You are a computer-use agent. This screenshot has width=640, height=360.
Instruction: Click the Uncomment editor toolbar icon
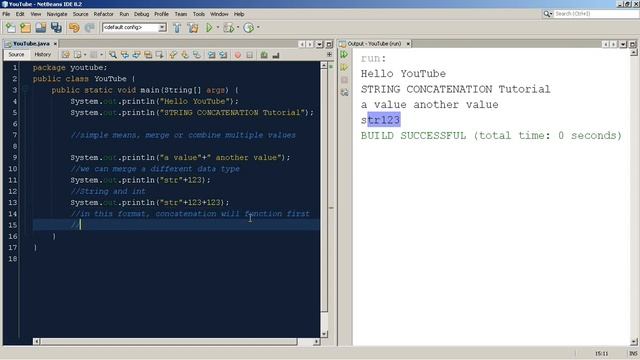pos(276,55)
